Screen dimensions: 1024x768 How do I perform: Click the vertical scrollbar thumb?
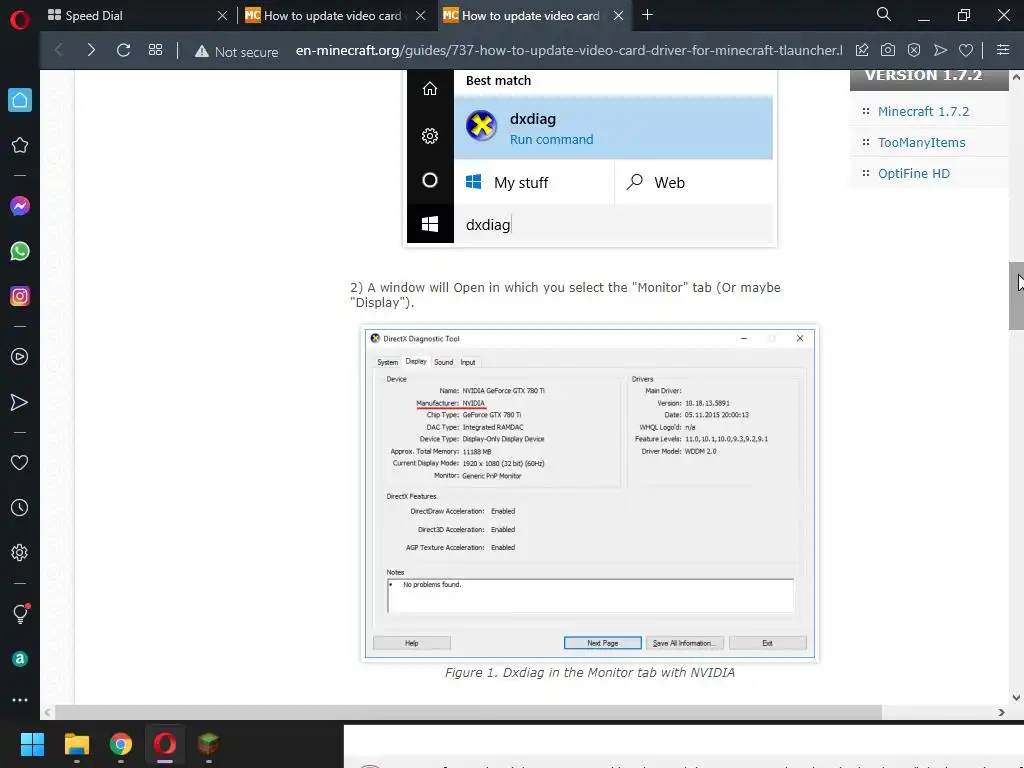coord(1016,296)
